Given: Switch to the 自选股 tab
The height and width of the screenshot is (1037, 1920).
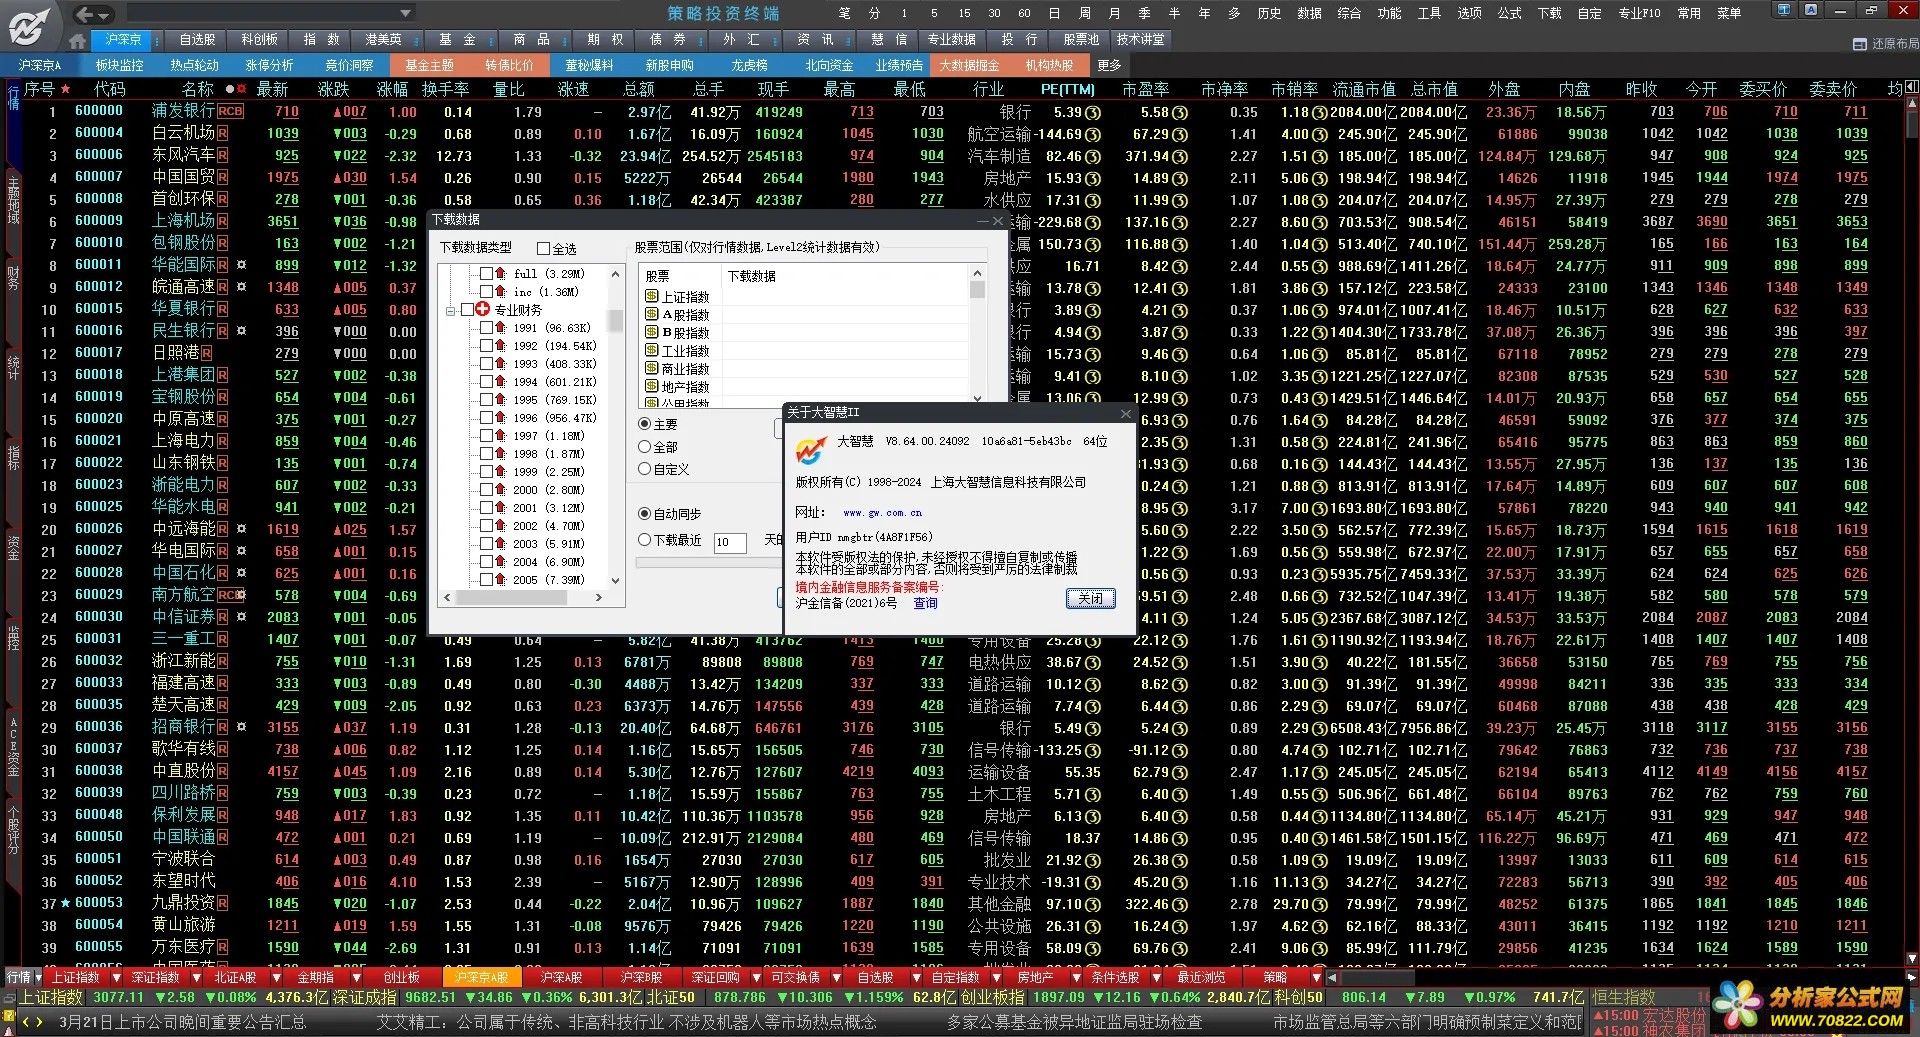Looking at the screenshot, I should tap(197, 40).
